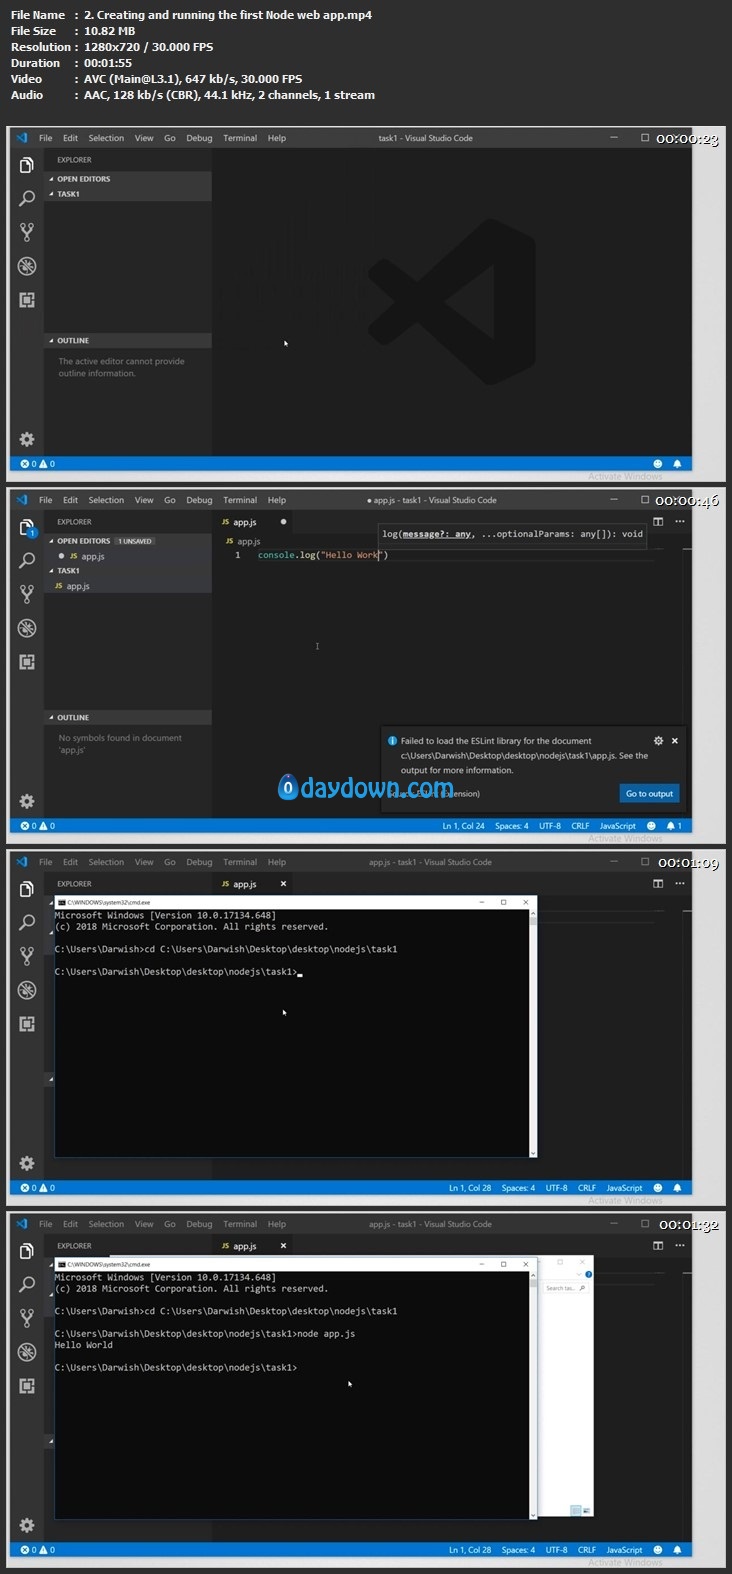The width and height of the screenshot is (732, 1574).
Task: Open Explorer icon in the 00:00:23 frame
Action: pyautogui.click(x=27, y=165)
